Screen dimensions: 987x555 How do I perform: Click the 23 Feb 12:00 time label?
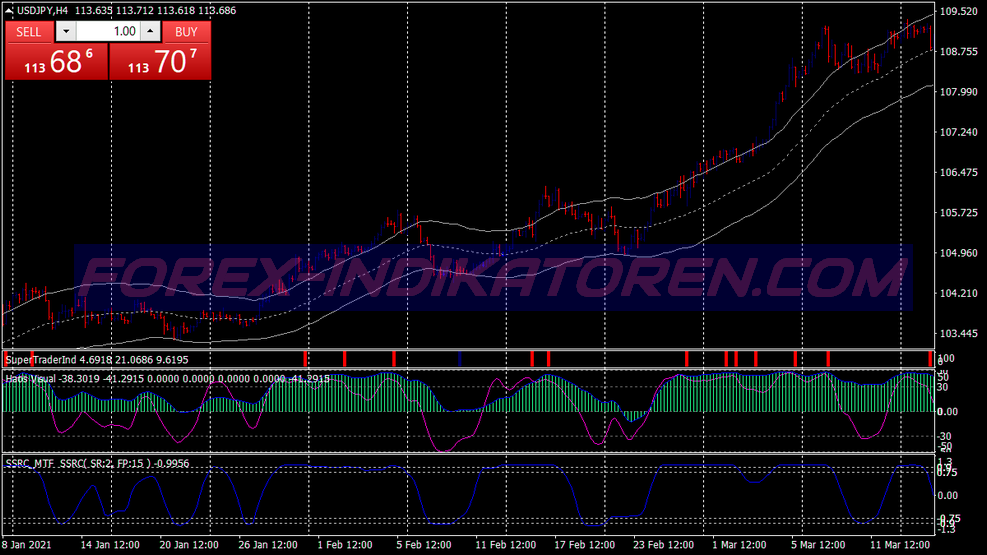pyautogui.click(x=663, y=545)
